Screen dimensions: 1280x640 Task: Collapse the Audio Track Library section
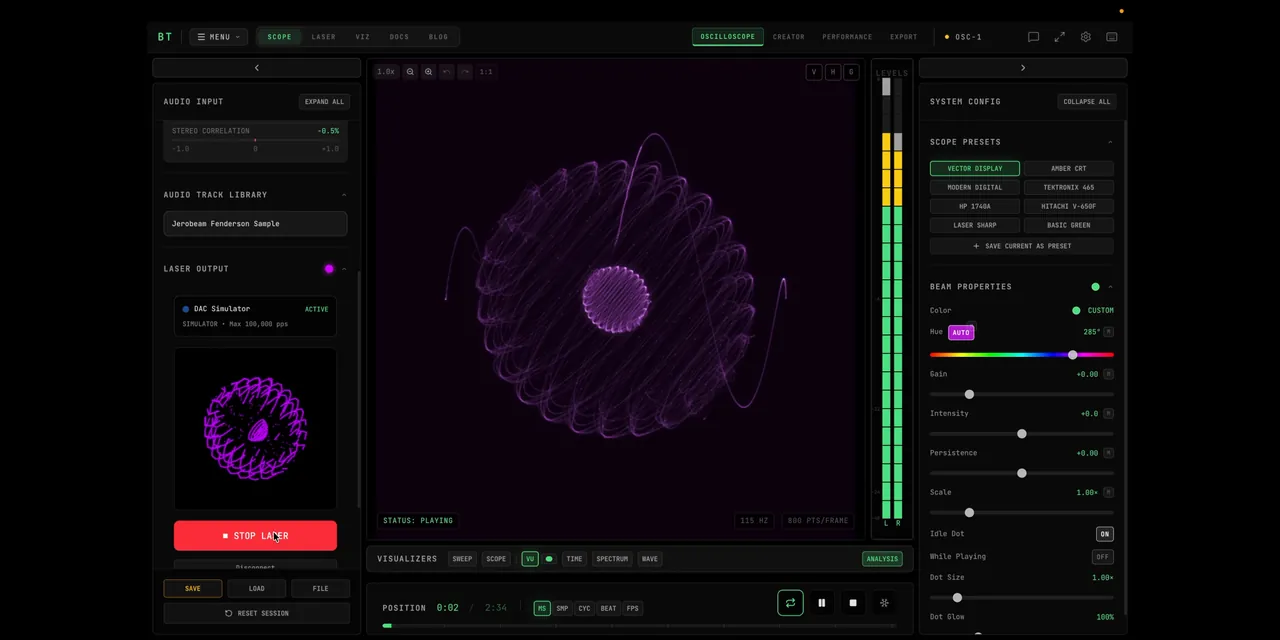tap(344, 195)
